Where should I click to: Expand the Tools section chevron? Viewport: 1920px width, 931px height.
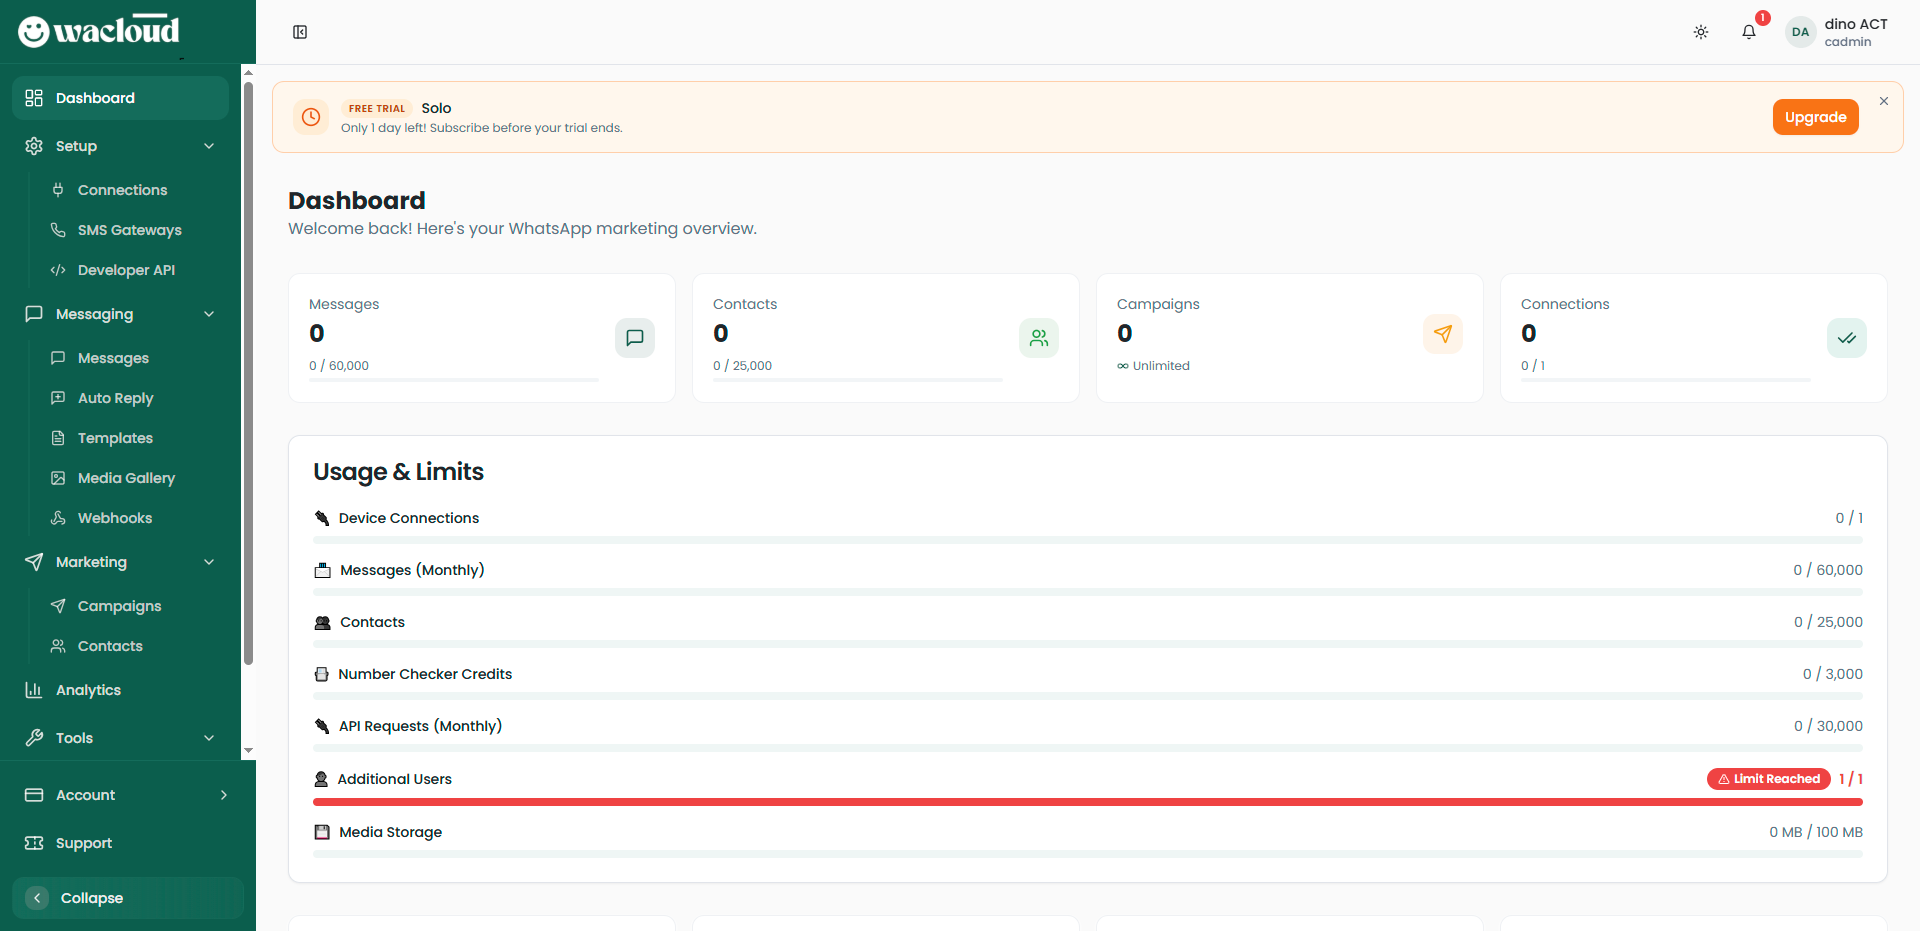click(209, 738)
